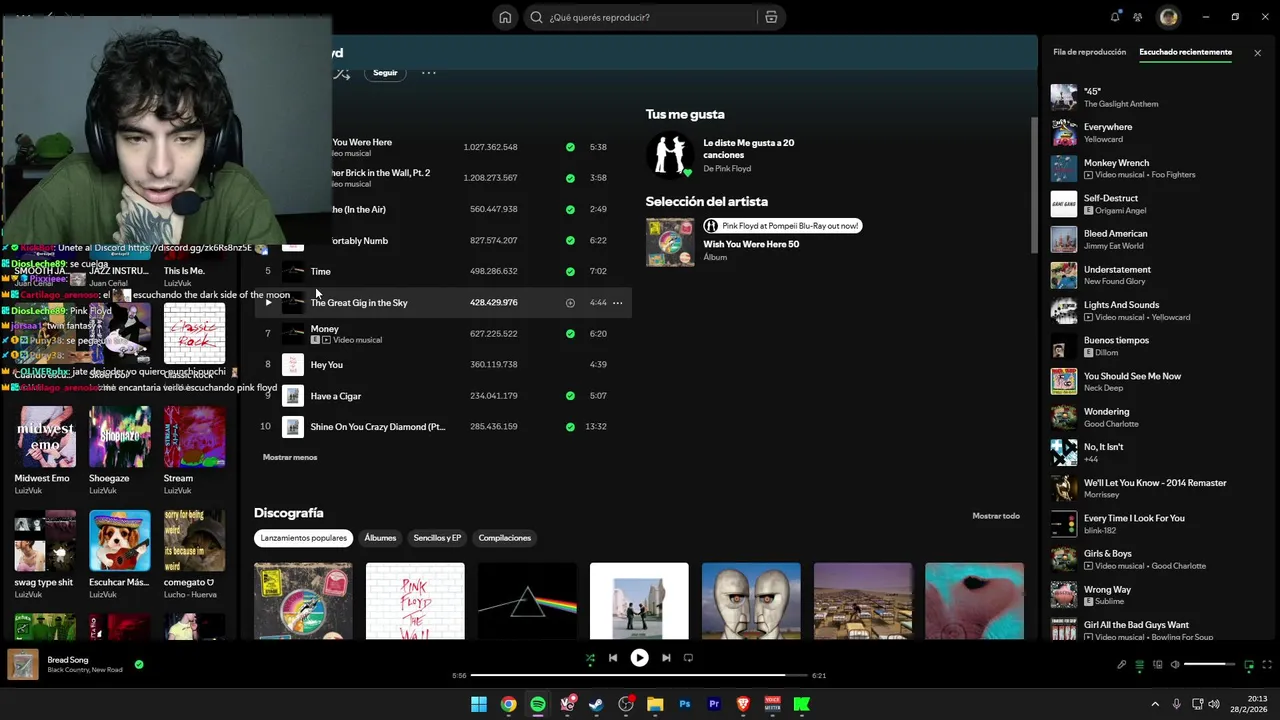Screen dimensions: 1280x720
Task: Switch to the Fila de reproducción tab
Action: pos(1089,52)
